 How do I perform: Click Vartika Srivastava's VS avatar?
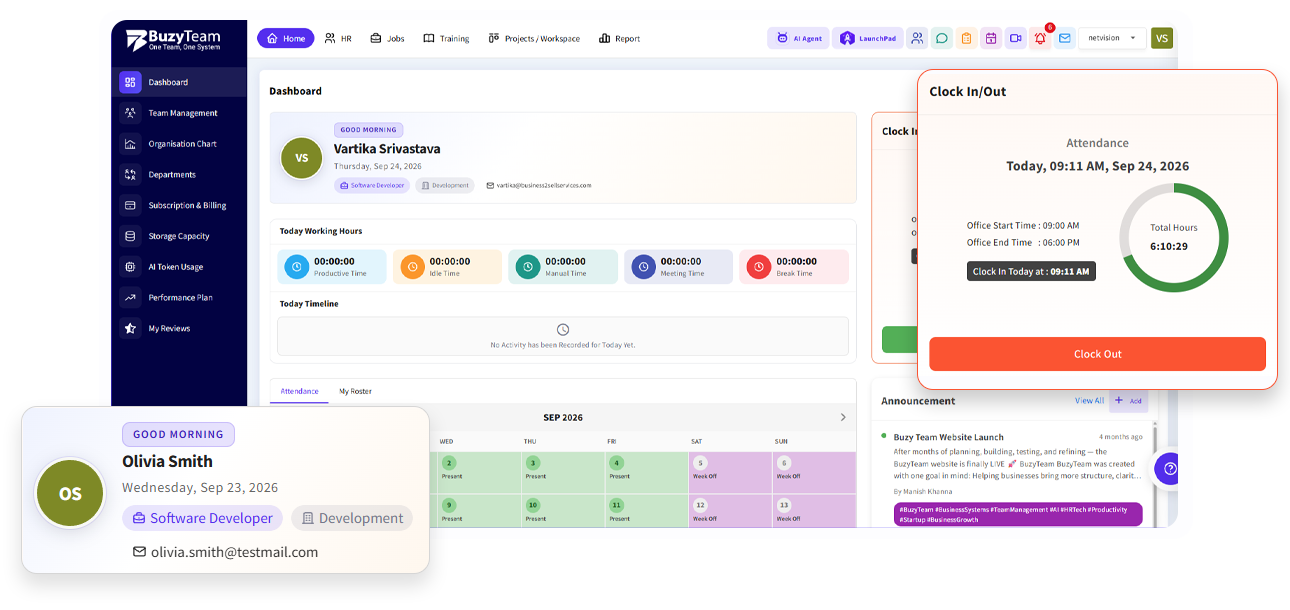pos(302,158)
